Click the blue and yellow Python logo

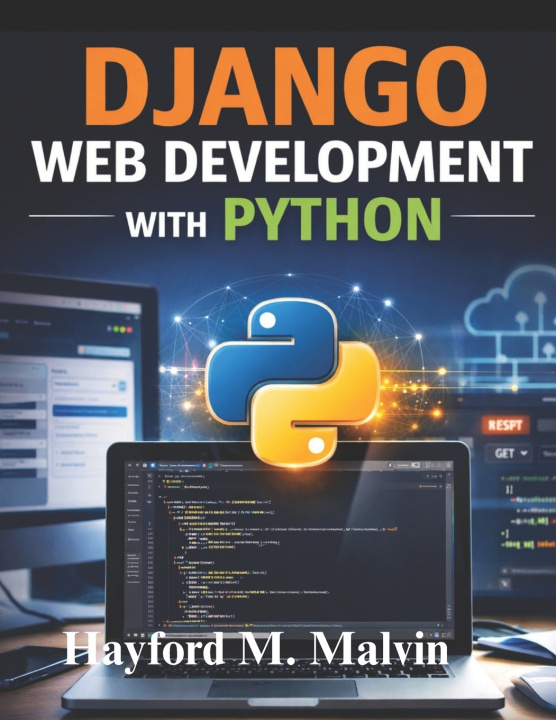(x=292, y=382)
